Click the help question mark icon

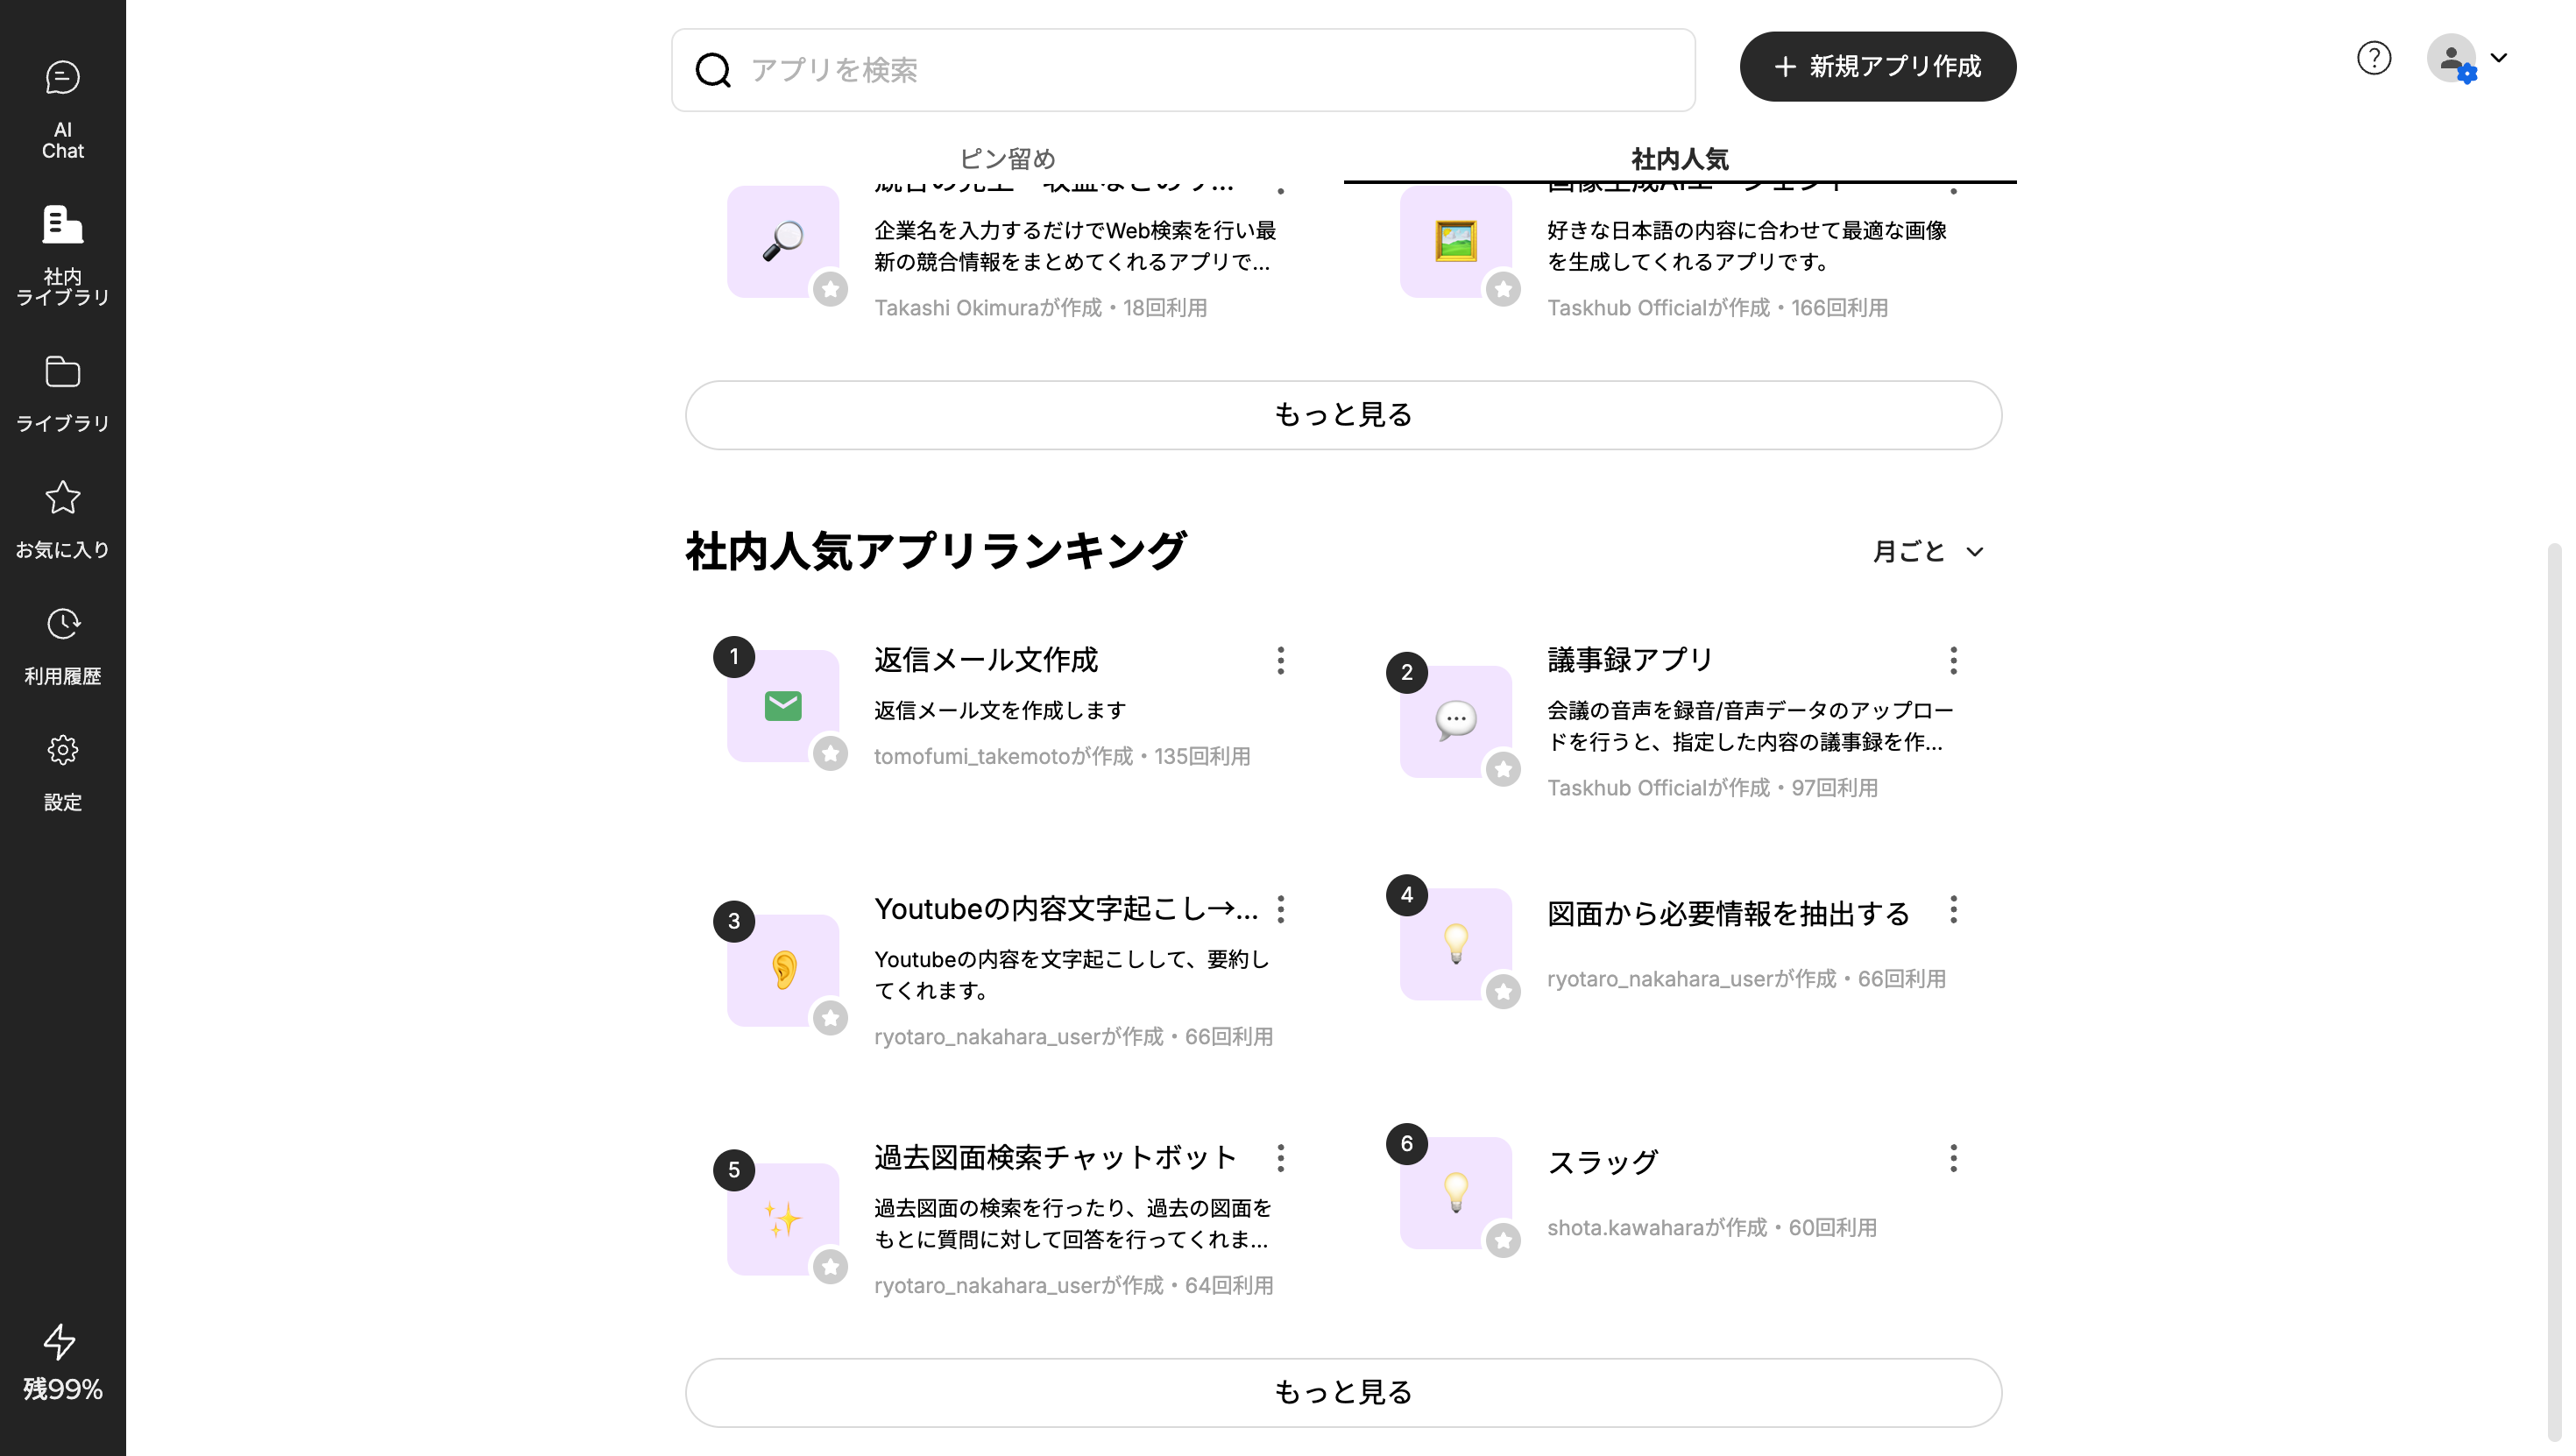[2373, 58]
